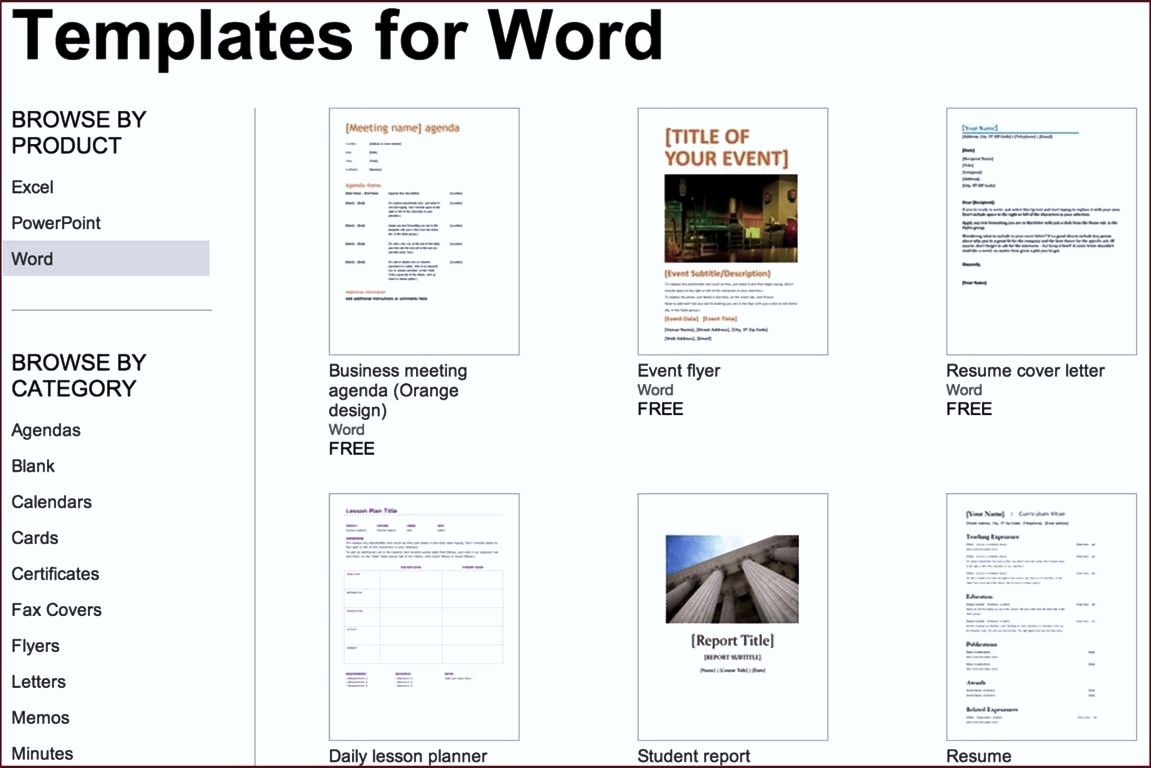Open the Flyers category
The width and height of the screenshot is (1151, 768).
35,646
